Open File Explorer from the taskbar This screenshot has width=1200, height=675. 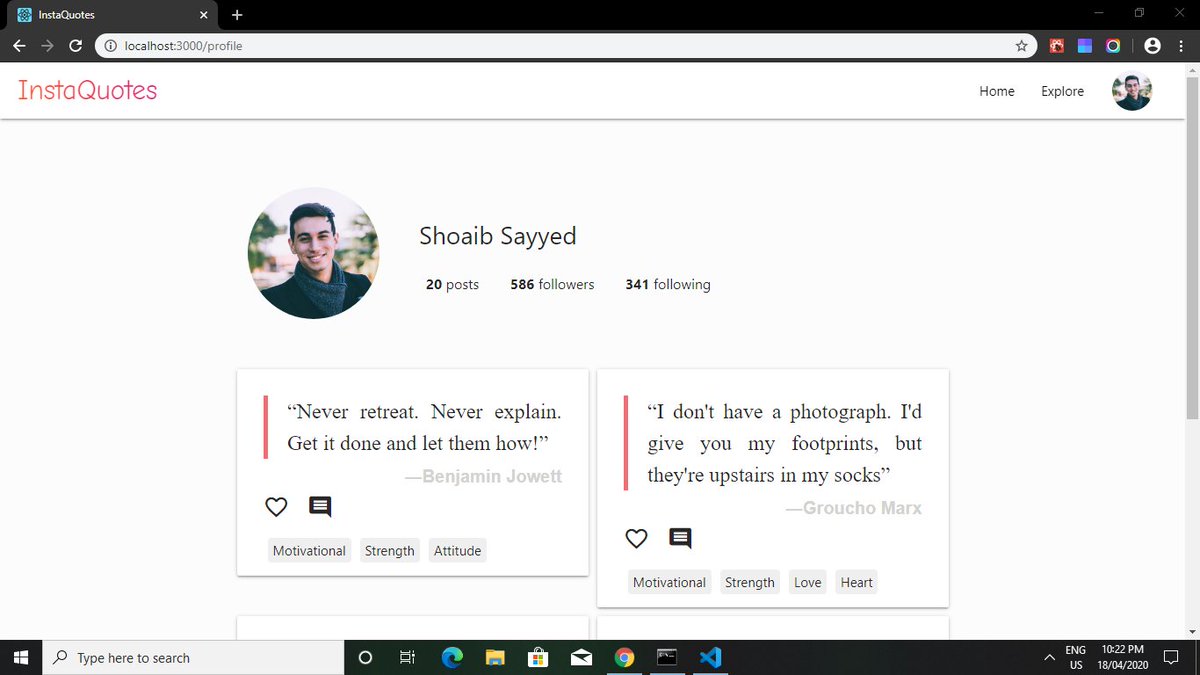(495, 658)
